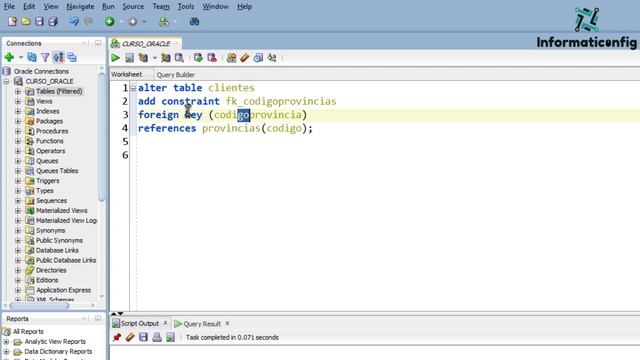Select the Script Output tab
Screen dimensions: 640x360
pos(140,323)
